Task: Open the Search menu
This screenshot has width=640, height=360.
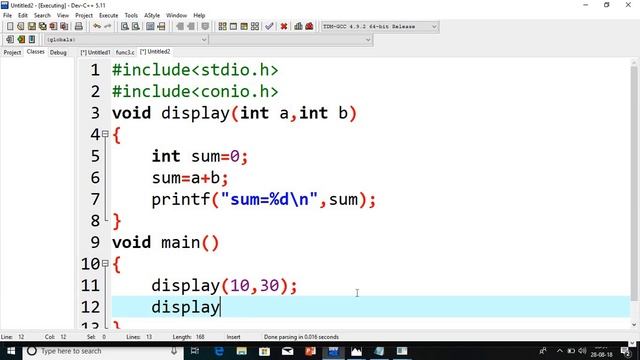Action: [42, 16]
